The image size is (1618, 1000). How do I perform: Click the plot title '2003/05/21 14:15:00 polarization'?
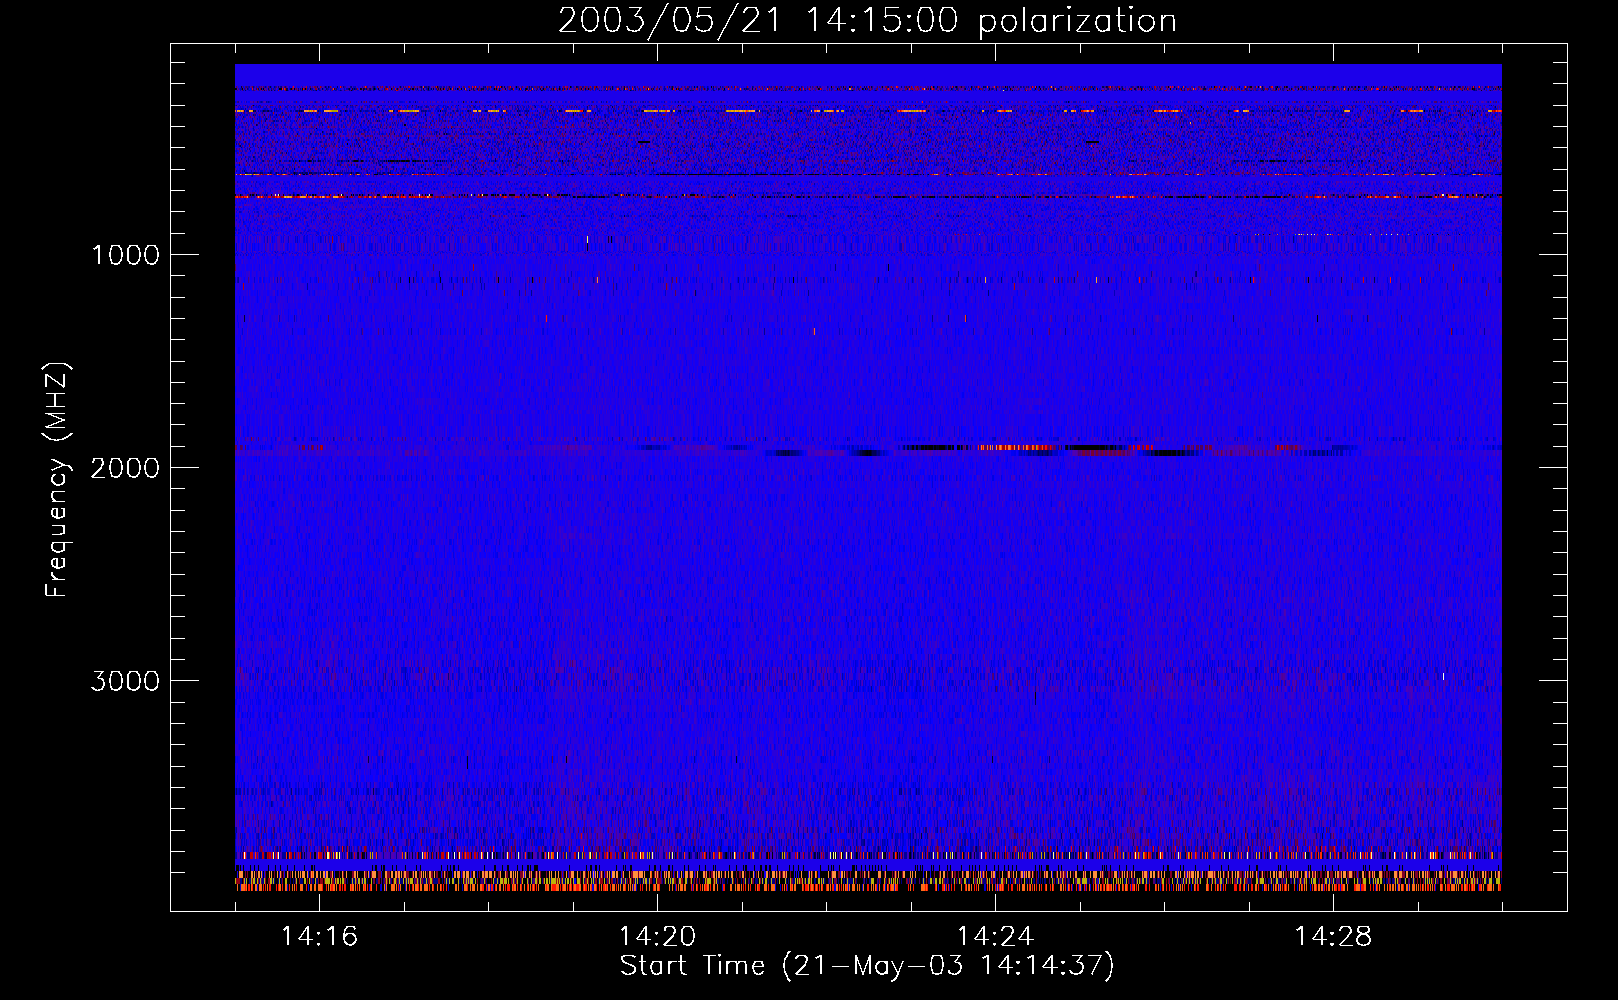pos(867,21)
